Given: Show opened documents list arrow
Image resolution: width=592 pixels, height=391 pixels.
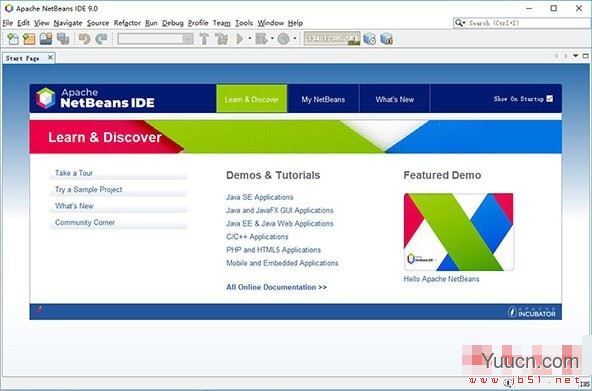Looking at the screenshot, I should 576,56.
